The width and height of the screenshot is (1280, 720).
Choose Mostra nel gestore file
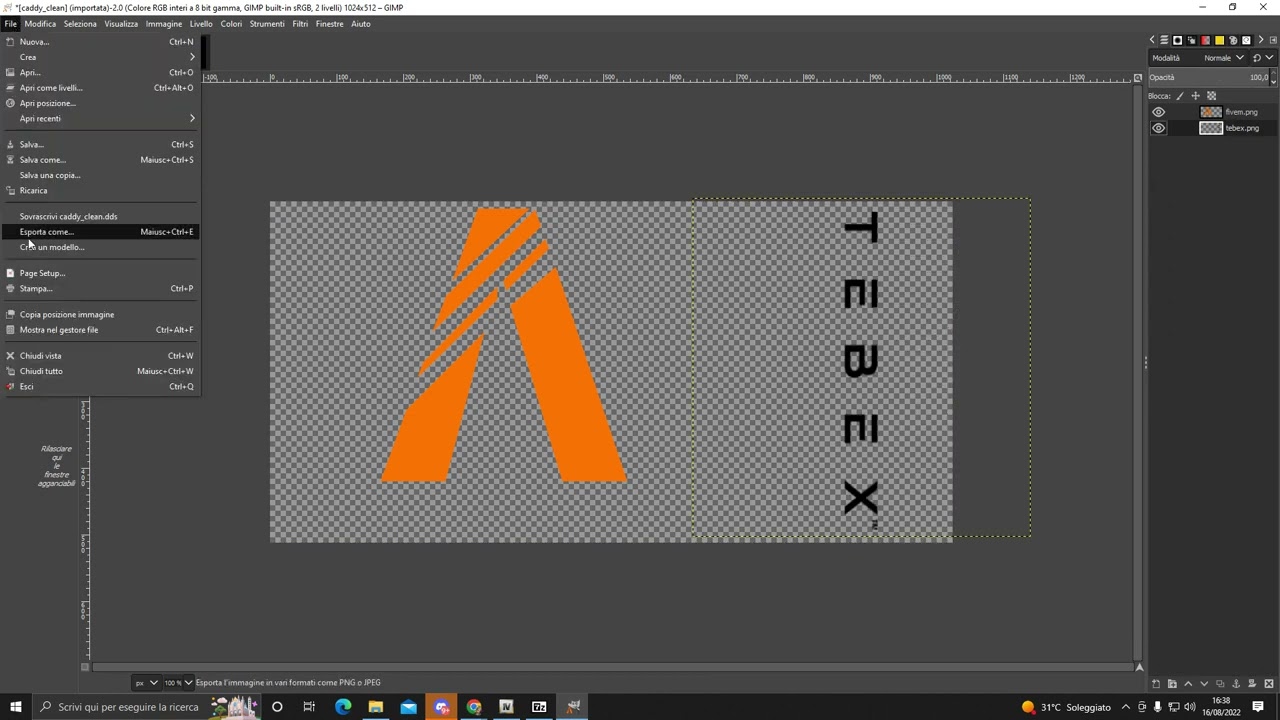click(101, 330)
